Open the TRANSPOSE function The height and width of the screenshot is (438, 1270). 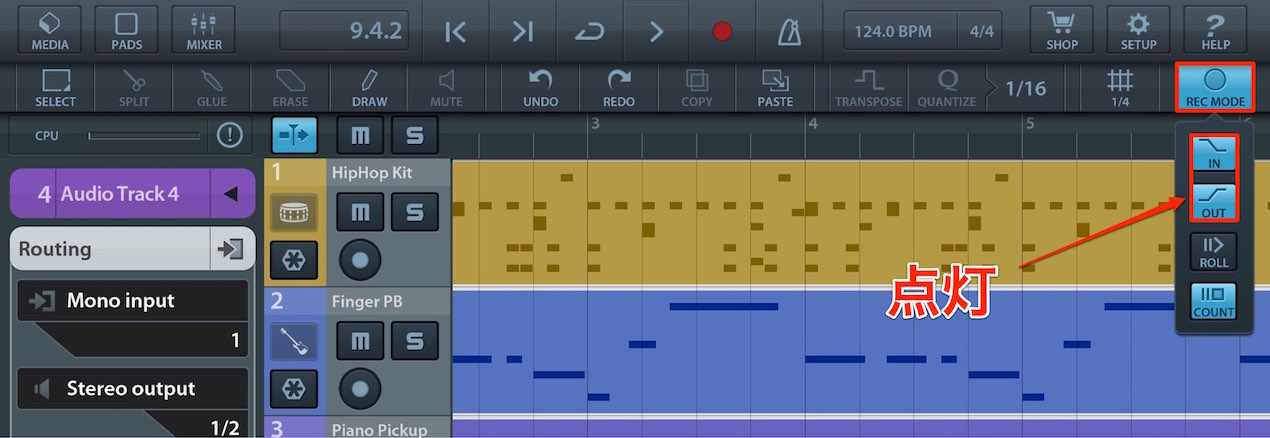click(869, 88)
